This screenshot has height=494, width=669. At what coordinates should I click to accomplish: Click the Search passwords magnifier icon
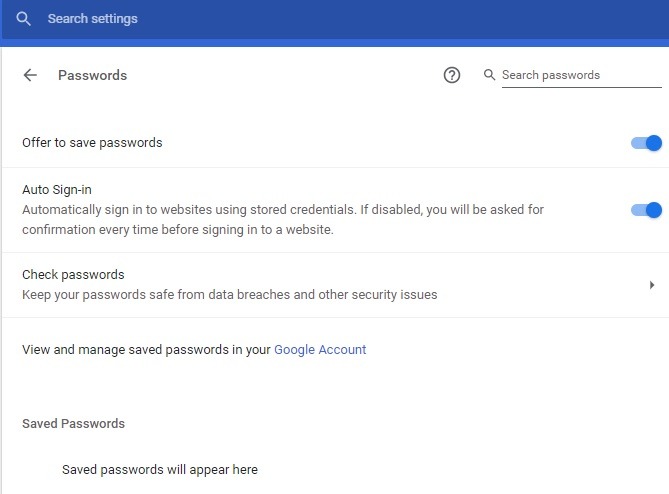489,75
